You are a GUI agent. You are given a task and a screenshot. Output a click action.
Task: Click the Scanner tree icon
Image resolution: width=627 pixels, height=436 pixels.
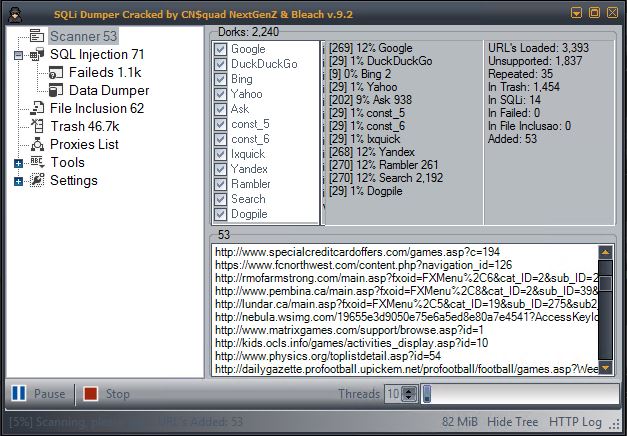click(37, 36)
